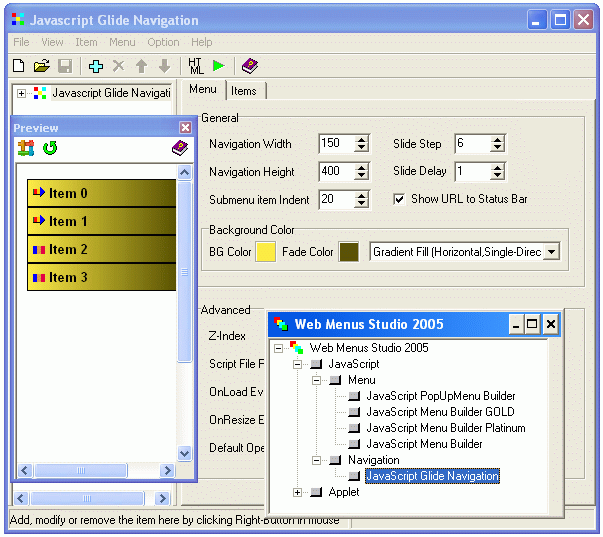This screenshot has width=603, height=537.
Task: Select JavaScript Menu Builder GOLD
Action: 440,412
